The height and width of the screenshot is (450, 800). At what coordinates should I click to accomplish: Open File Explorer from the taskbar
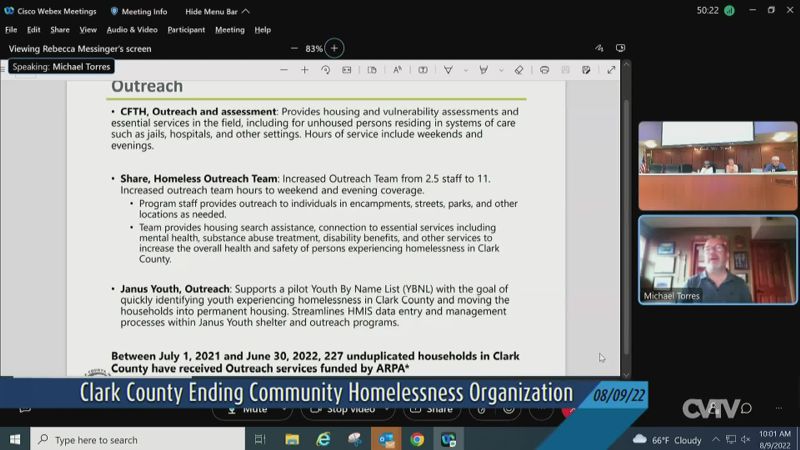tap(292, 439)
